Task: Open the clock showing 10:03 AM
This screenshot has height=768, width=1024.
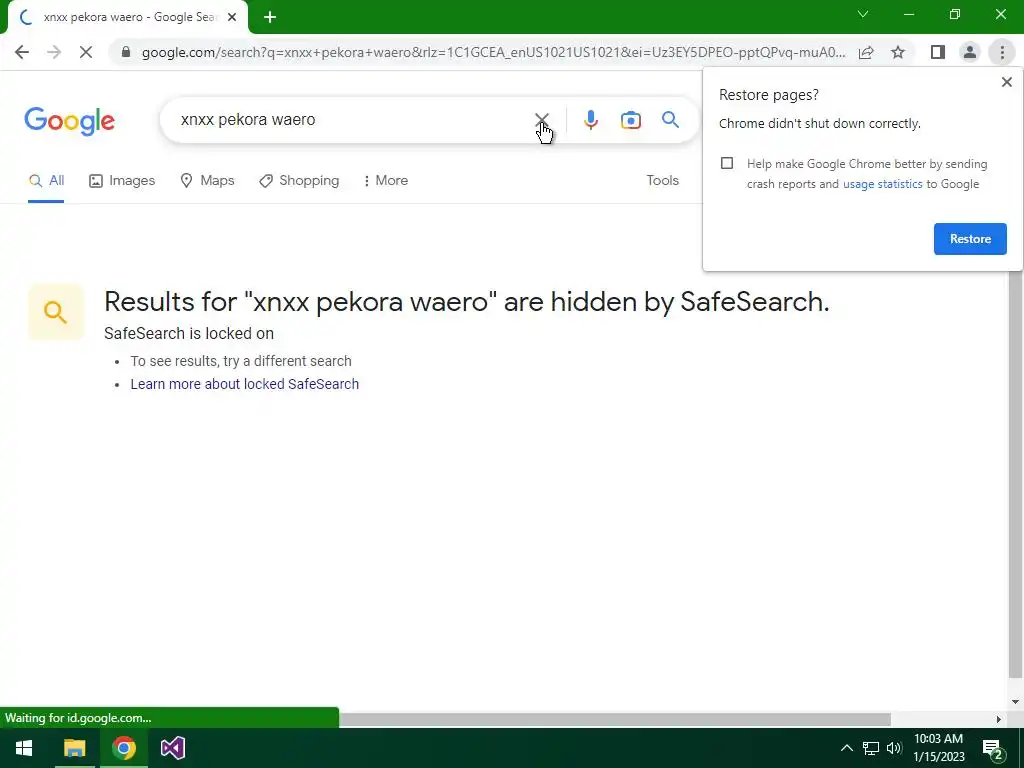Action: pos(938,748)
